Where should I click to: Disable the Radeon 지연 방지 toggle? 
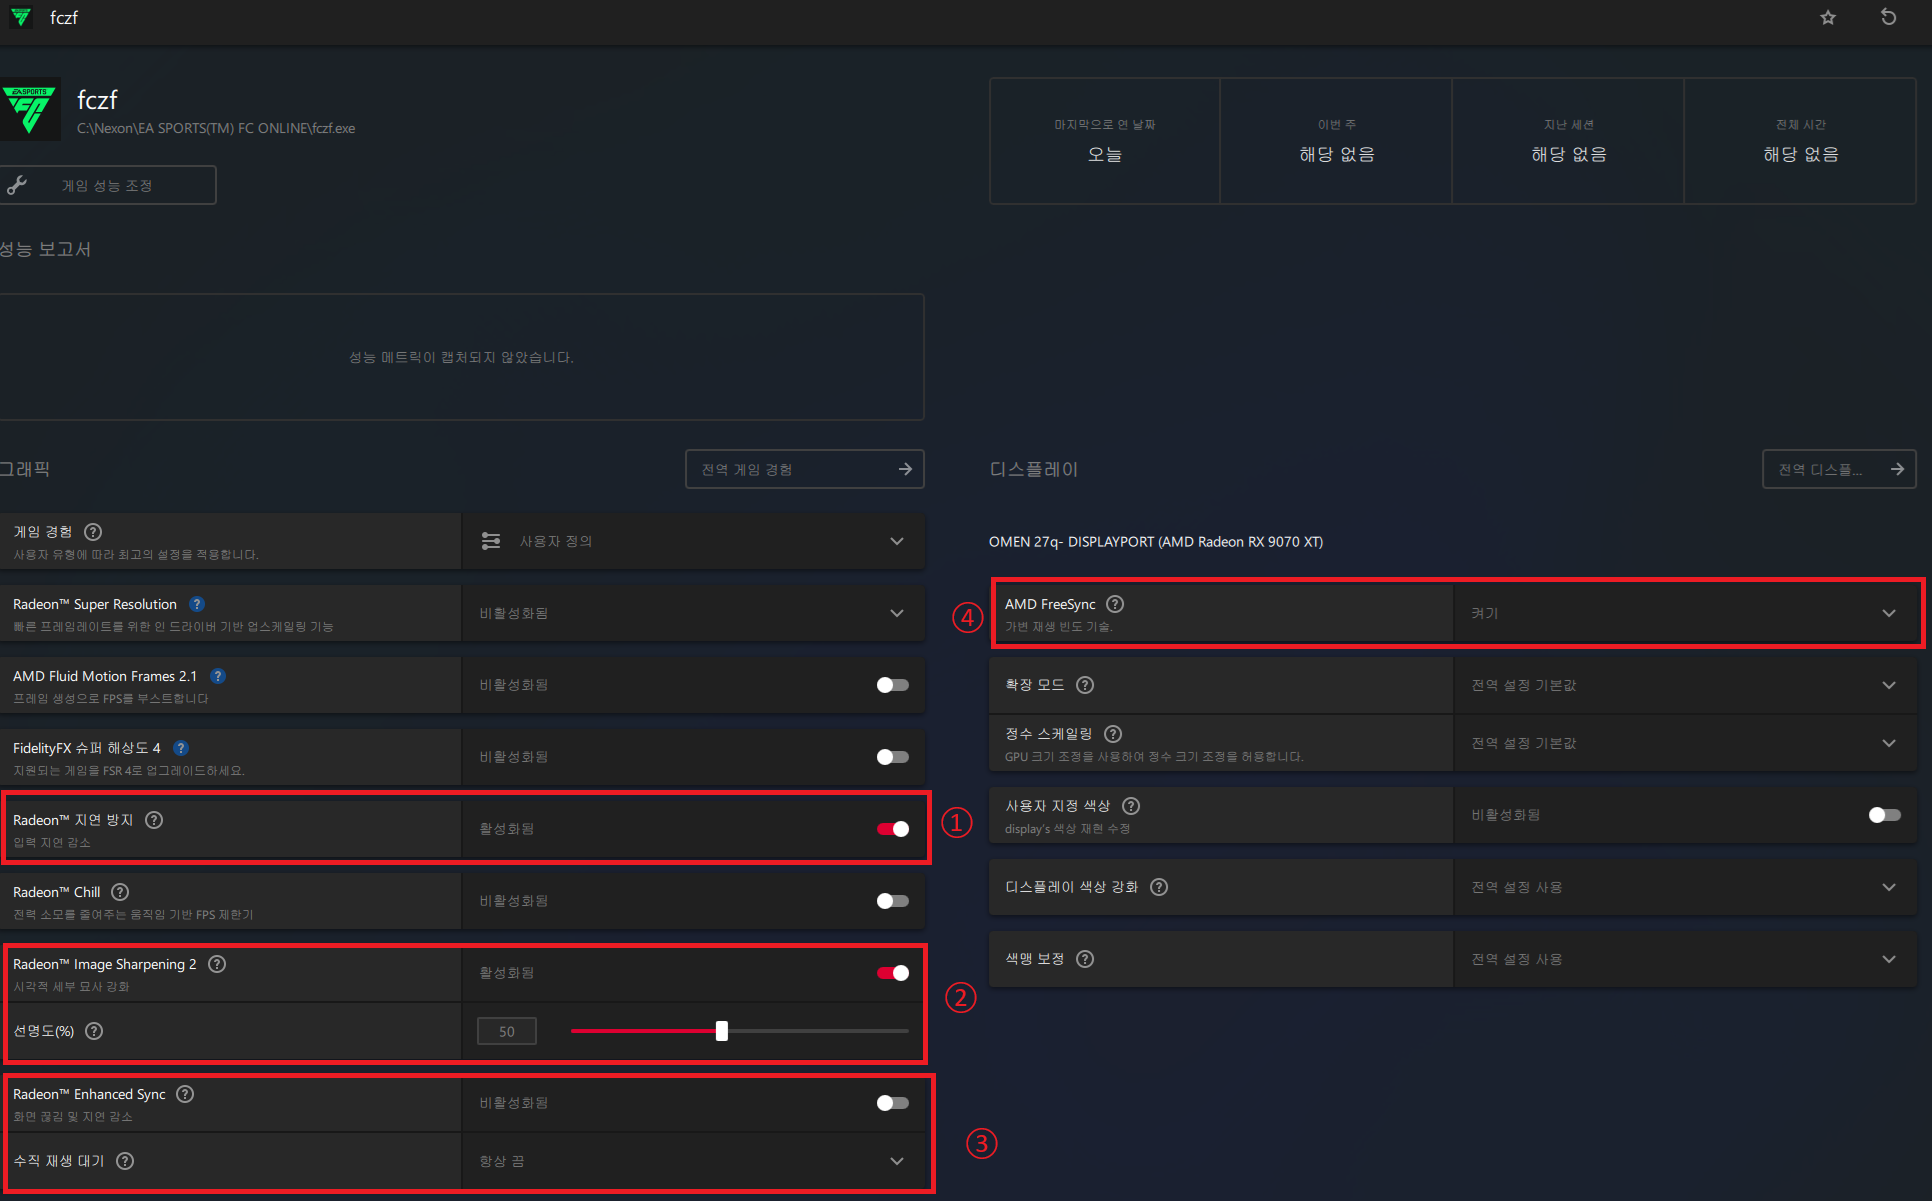coord(892,829)
